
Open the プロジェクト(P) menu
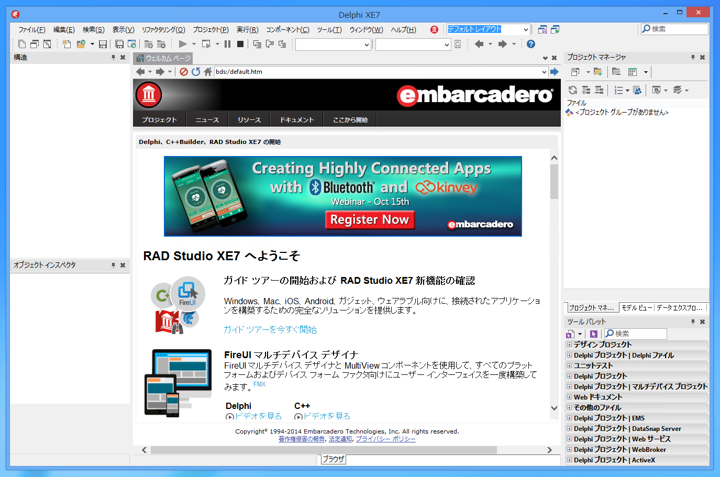(x=211, y=29)
